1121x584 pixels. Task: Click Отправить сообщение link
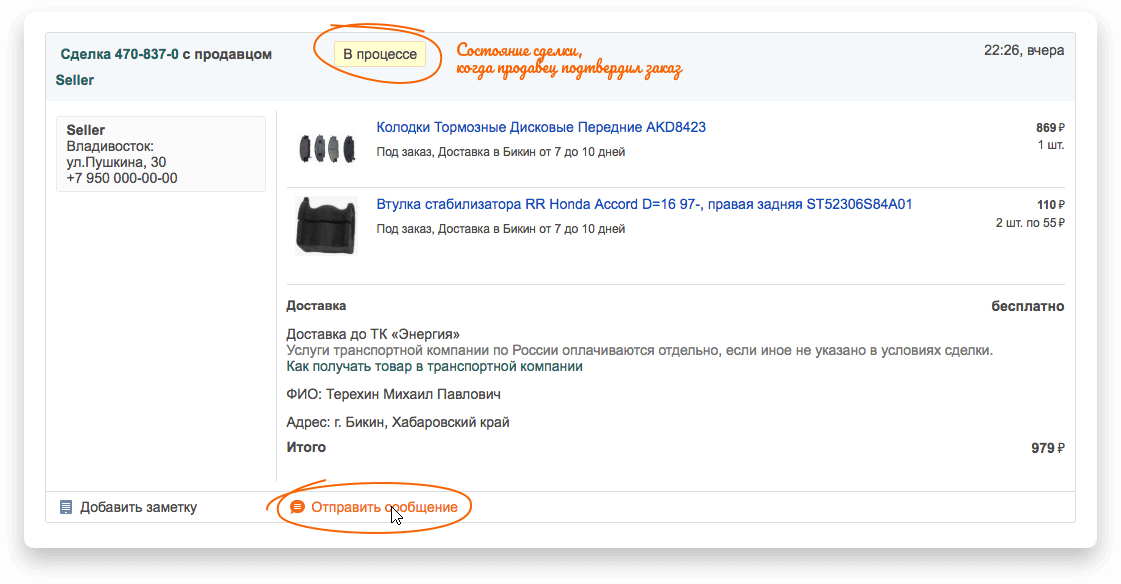tap(384, 507)
